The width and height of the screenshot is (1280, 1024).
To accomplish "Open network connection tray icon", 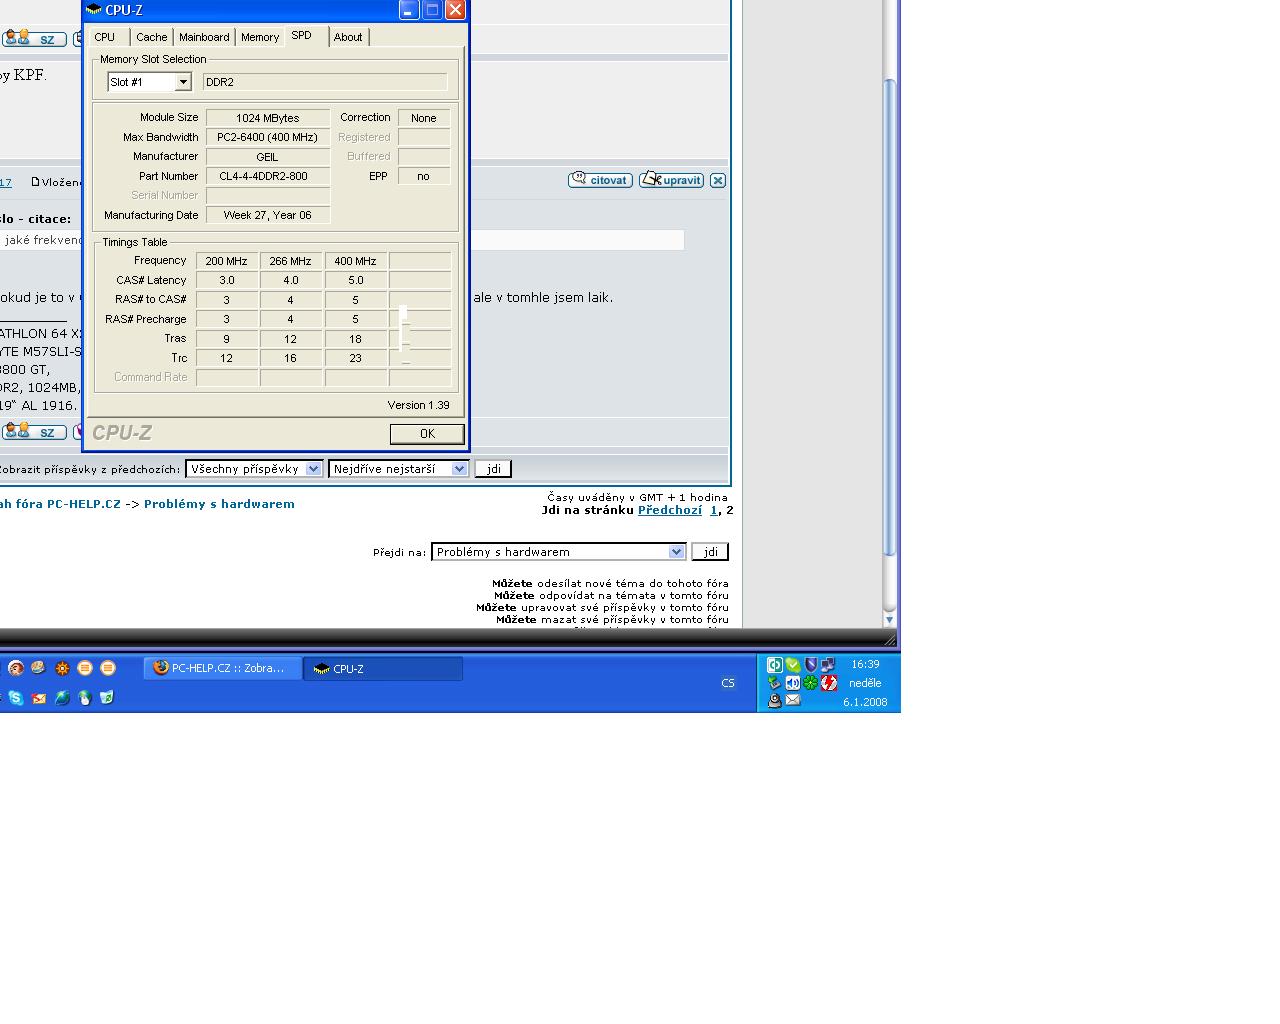I will (x=828, y=664).
